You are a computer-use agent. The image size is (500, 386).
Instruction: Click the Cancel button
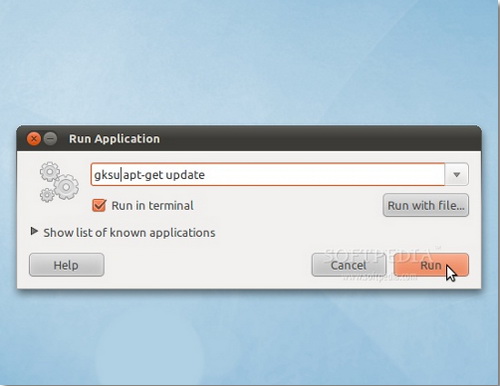[x=349, y=265]
